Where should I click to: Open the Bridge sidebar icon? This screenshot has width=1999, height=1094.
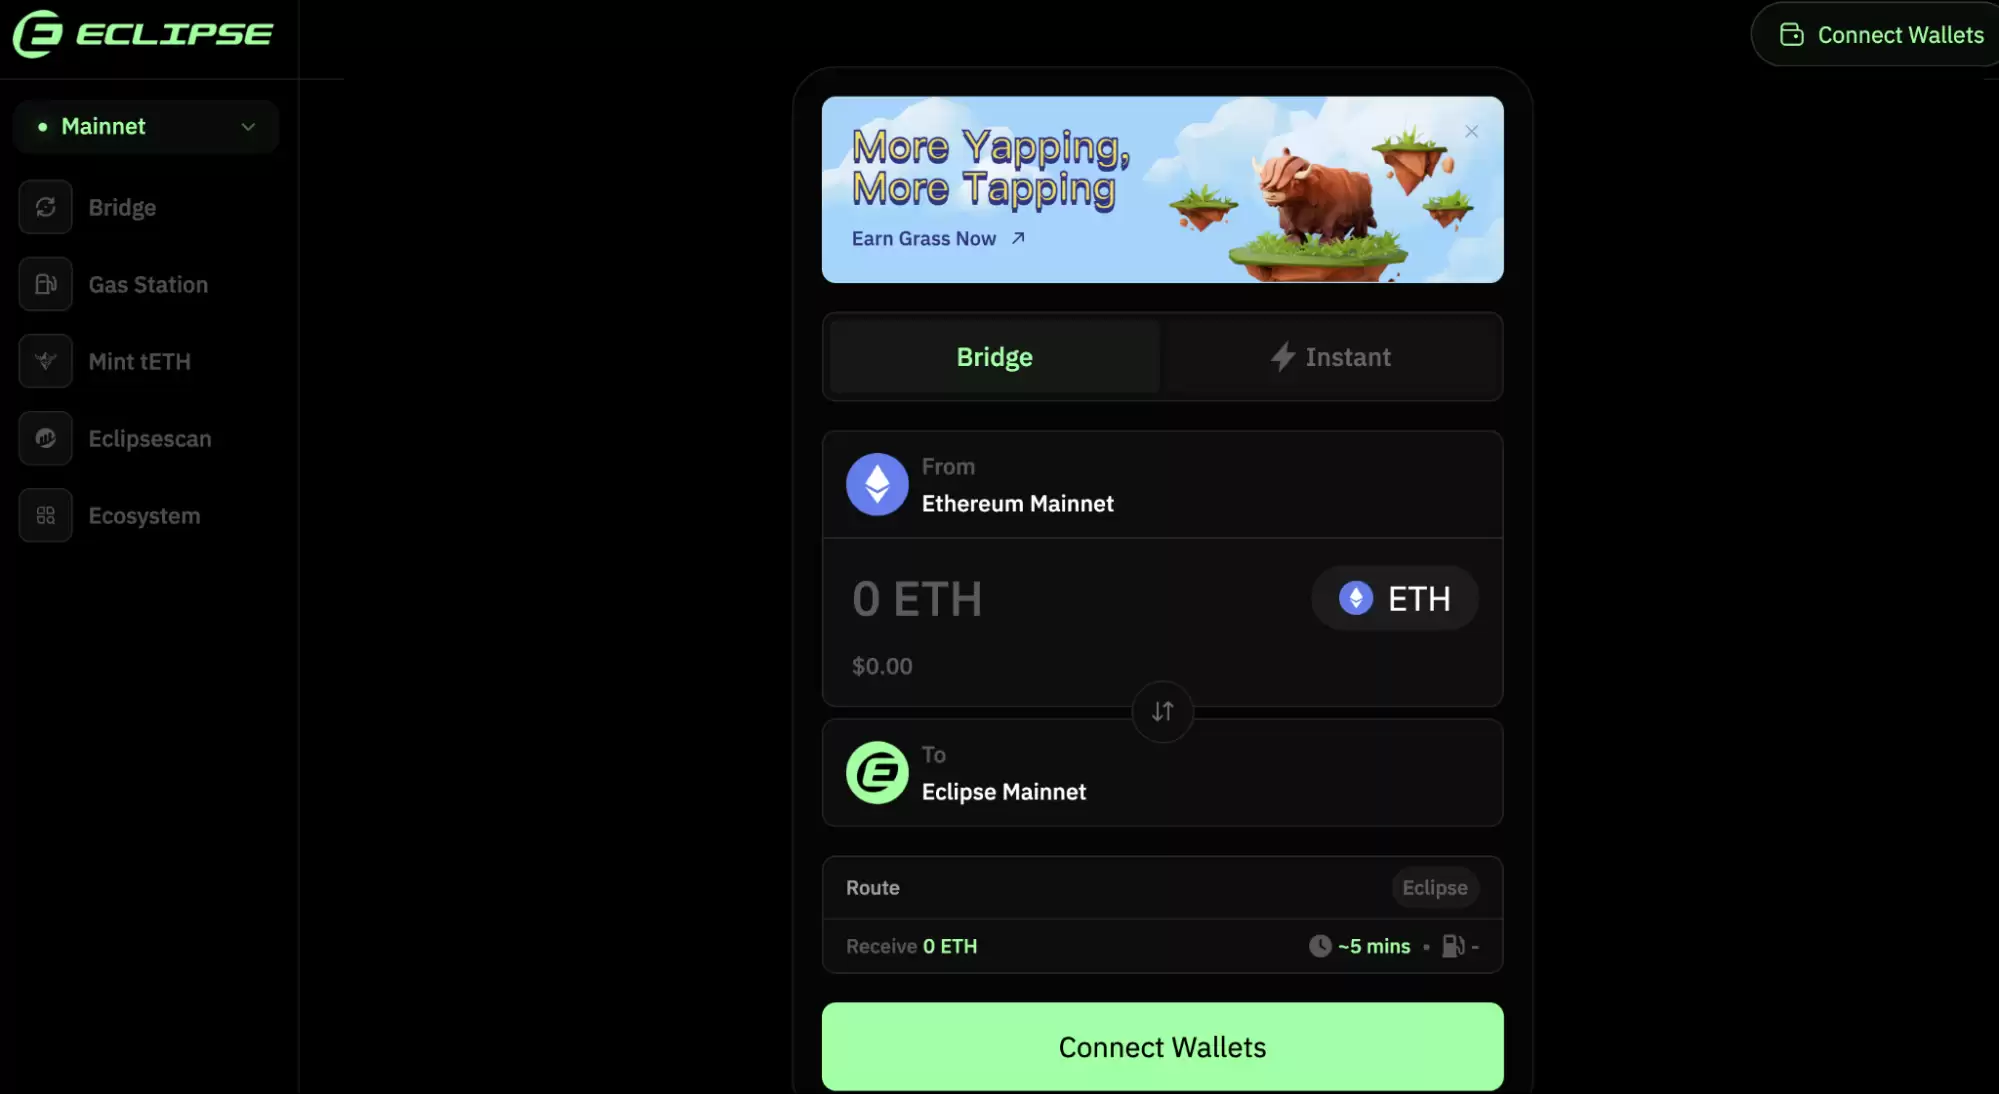[45, 207]
